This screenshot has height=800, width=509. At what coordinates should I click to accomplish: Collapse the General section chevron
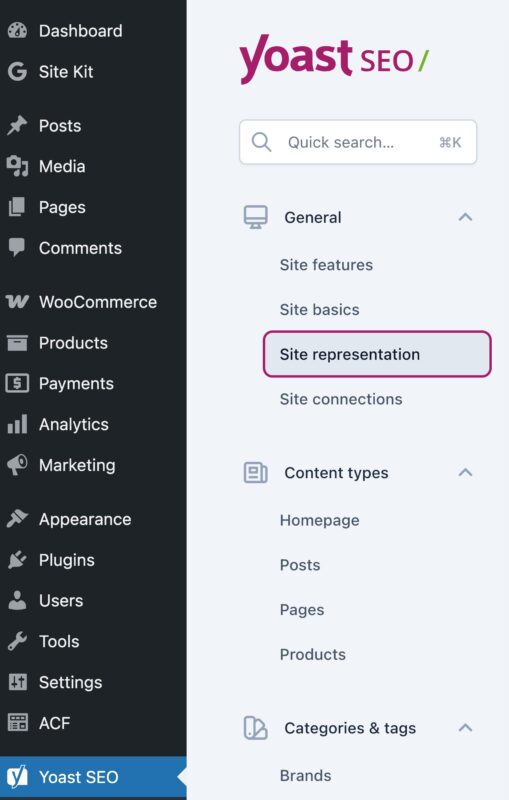click(x=465, y=217)
